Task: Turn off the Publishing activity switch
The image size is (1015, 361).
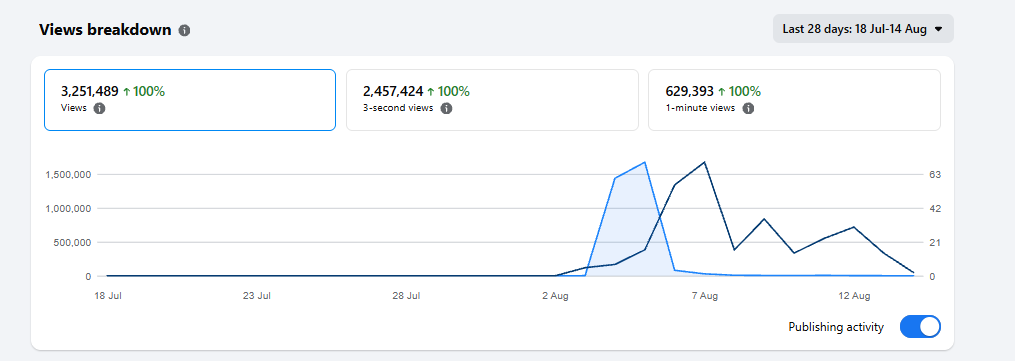Action: click(x=920, y=327)
